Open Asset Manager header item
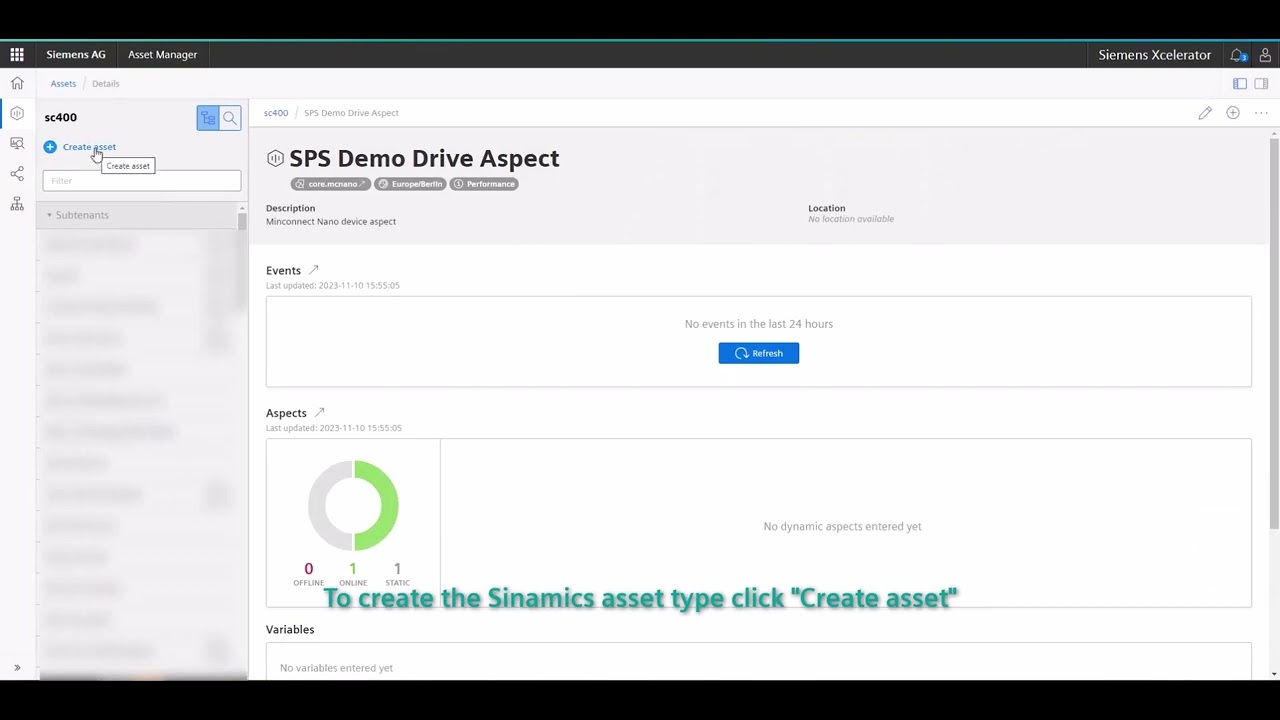 pos(162,55)
